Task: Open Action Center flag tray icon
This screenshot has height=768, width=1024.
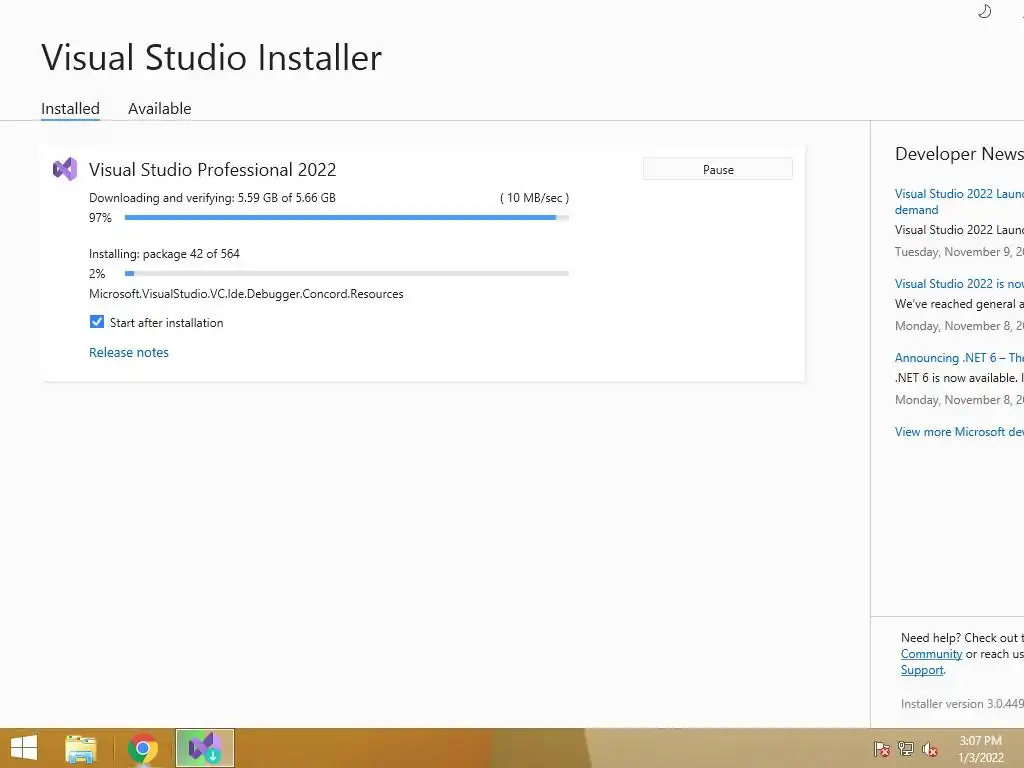Action: coord(881,748)
